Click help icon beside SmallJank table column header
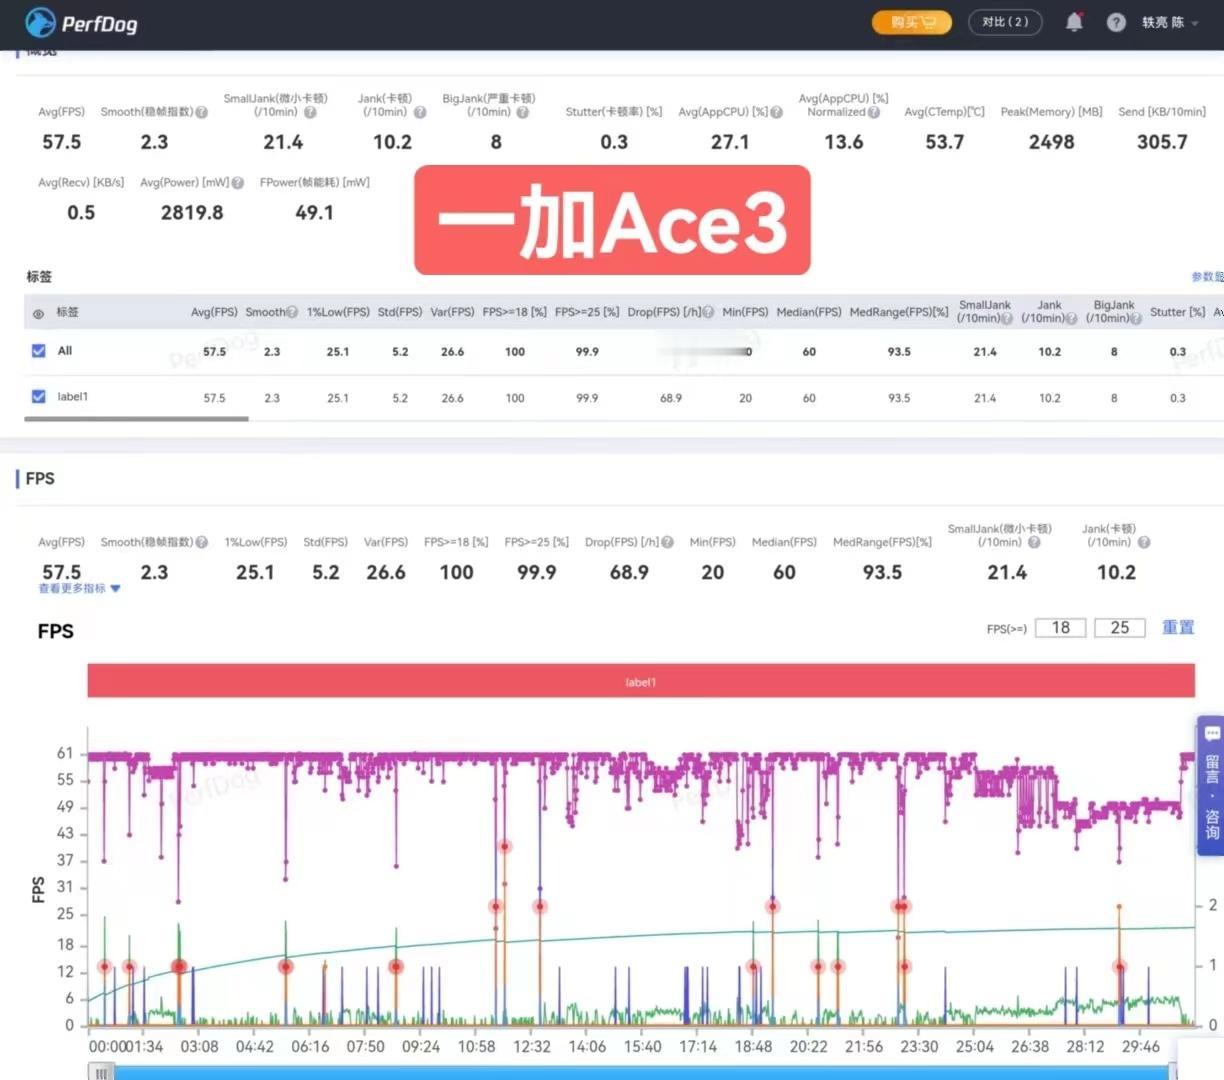This screenshot has width=1224, height=1080. pyautogui.click(x=1007, y=318)
